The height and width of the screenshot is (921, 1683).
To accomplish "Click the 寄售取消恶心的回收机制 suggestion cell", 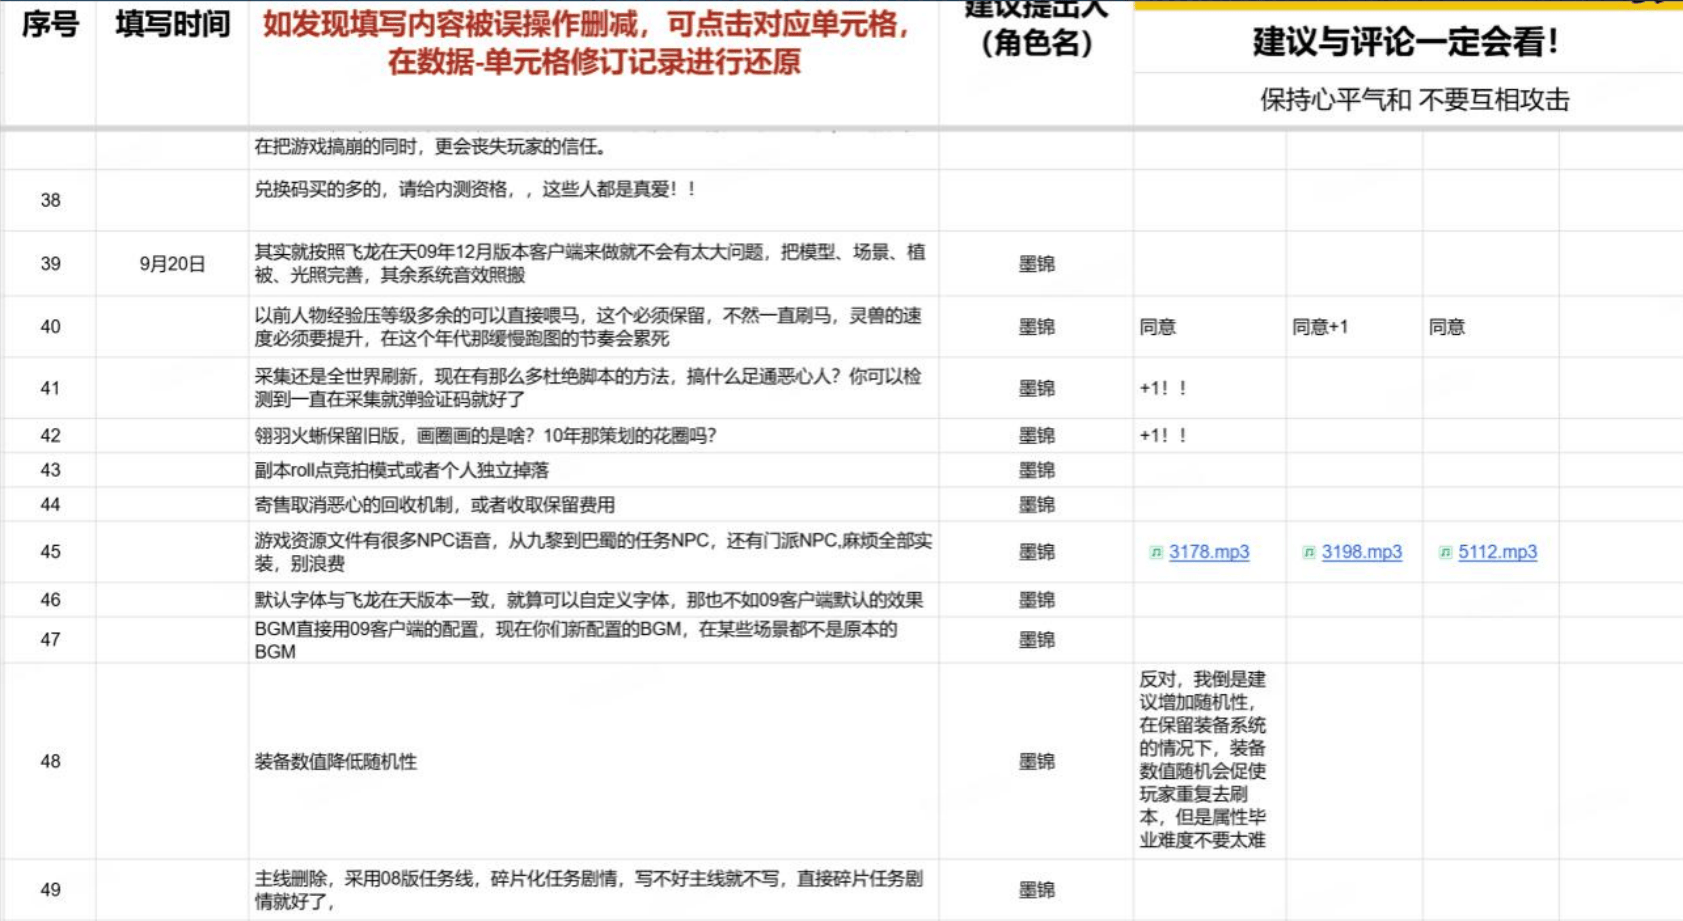I will click(x=593, y=505).
